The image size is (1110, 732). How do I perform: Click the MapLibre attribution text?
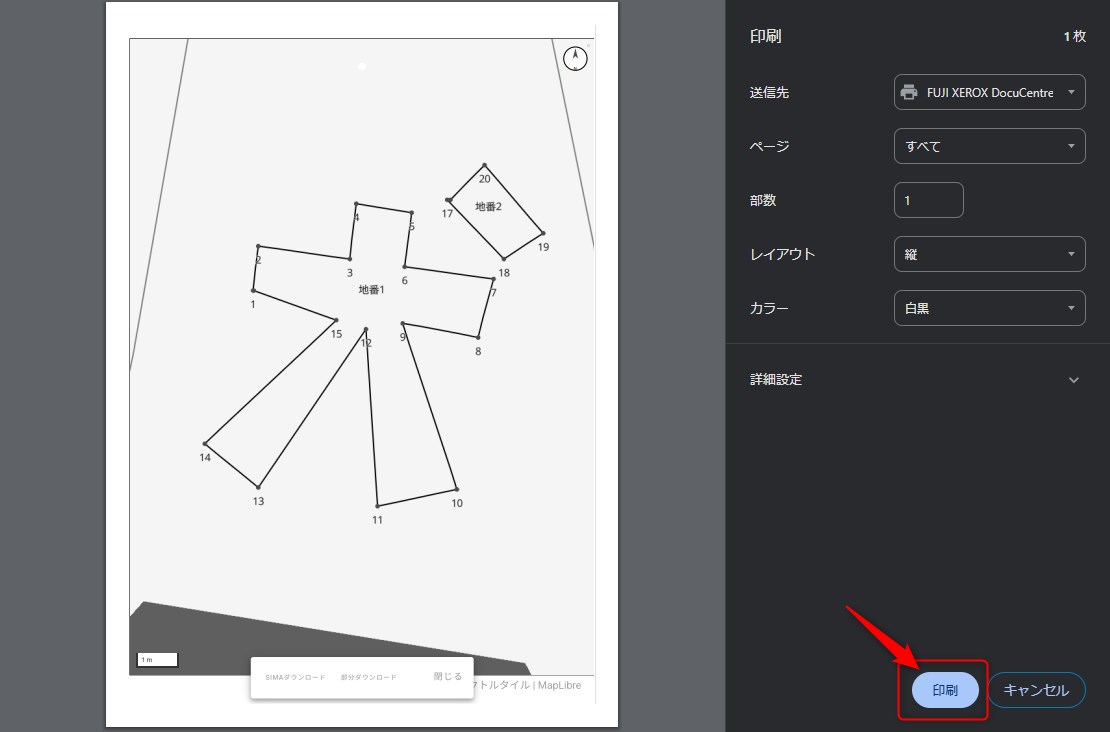[x=559, y=685]
